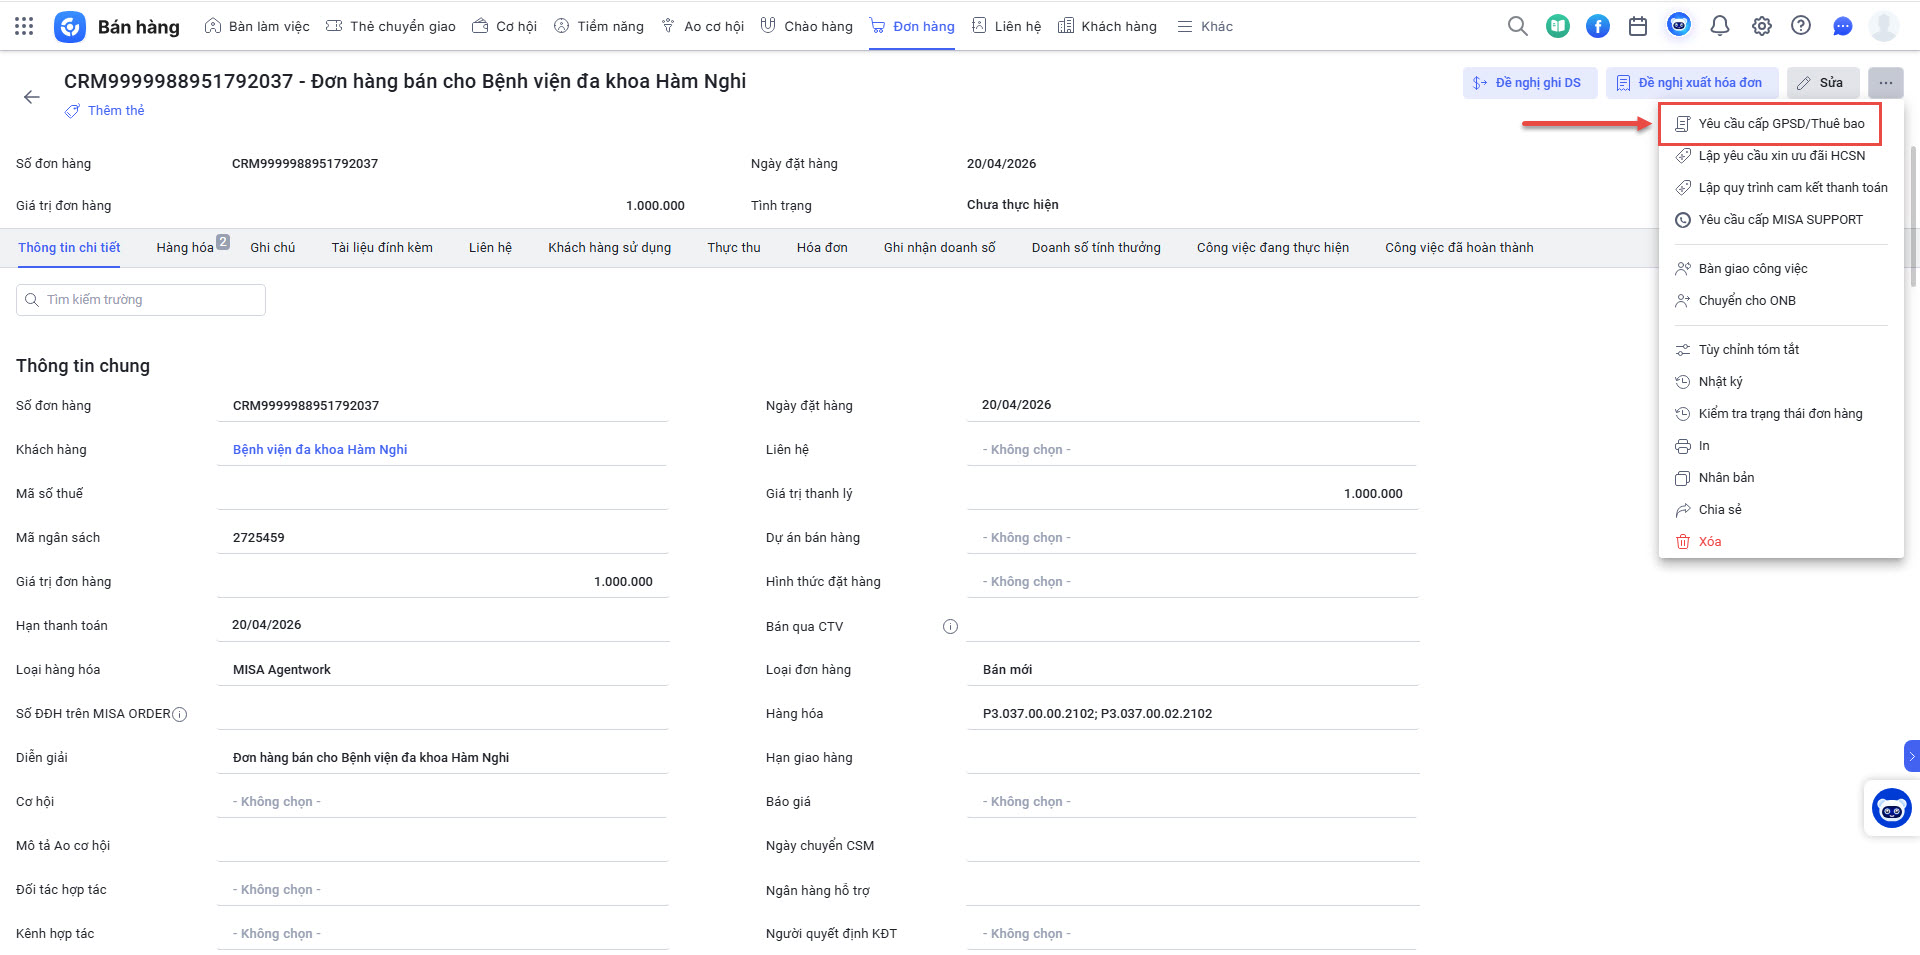Open Bệnh viện đa khoa Hàm Nghi link

tap(320, 450)
